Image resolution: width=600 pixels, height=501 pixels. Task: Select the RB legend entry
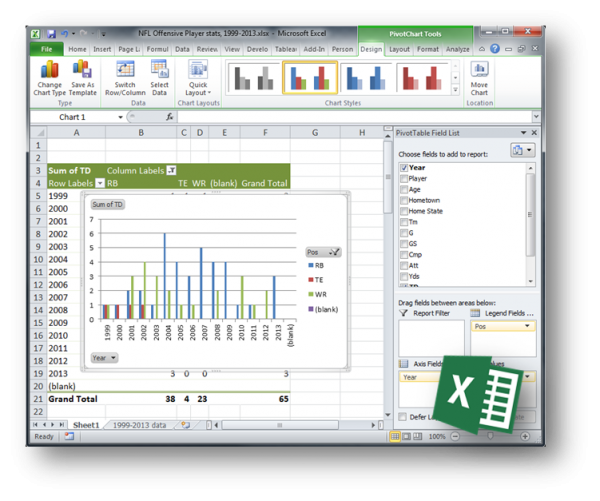click(316, 265)
